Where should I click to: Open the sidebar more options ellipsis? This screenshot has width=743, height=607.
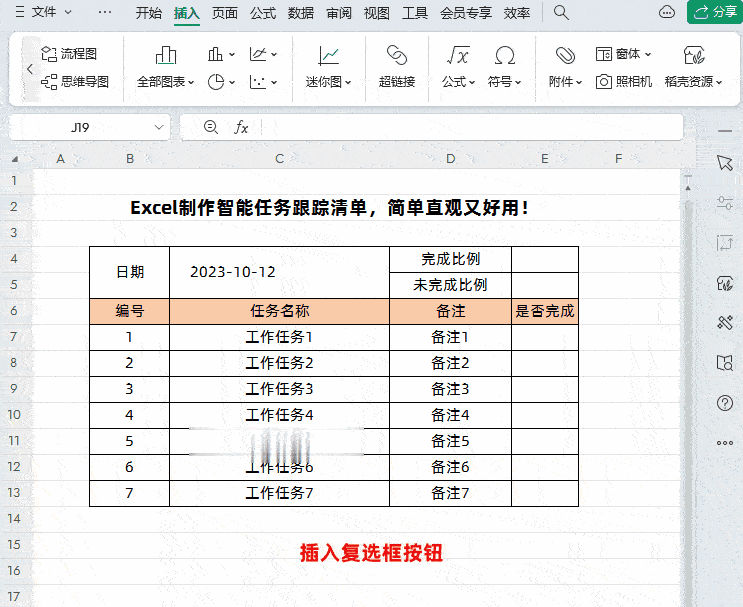pos(725,443)
